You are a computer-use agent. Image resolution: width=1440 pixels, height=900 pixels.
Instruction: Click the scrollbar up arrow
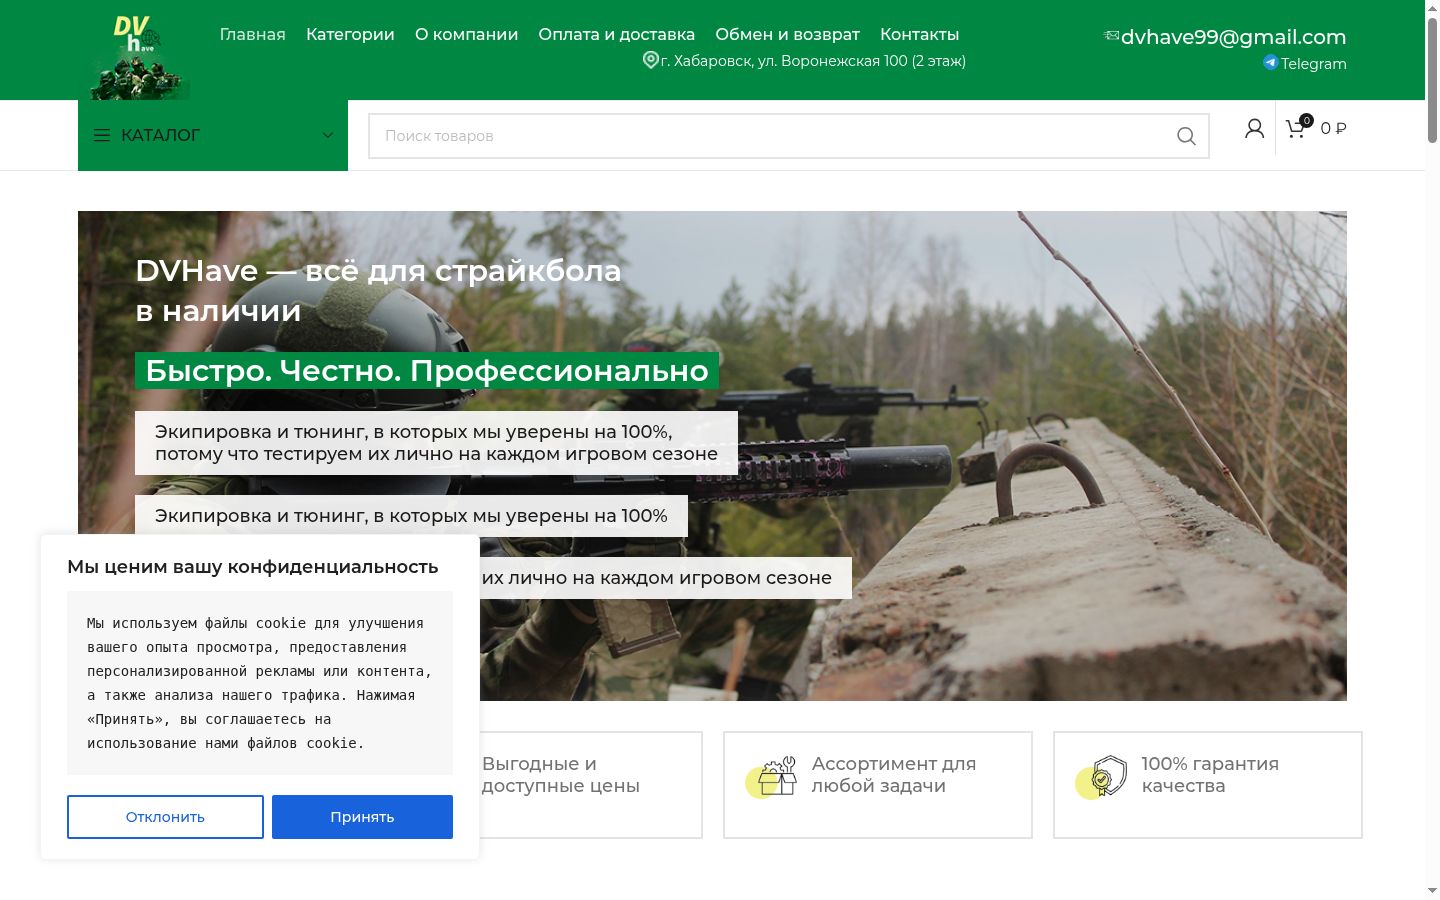[1432, 7]
